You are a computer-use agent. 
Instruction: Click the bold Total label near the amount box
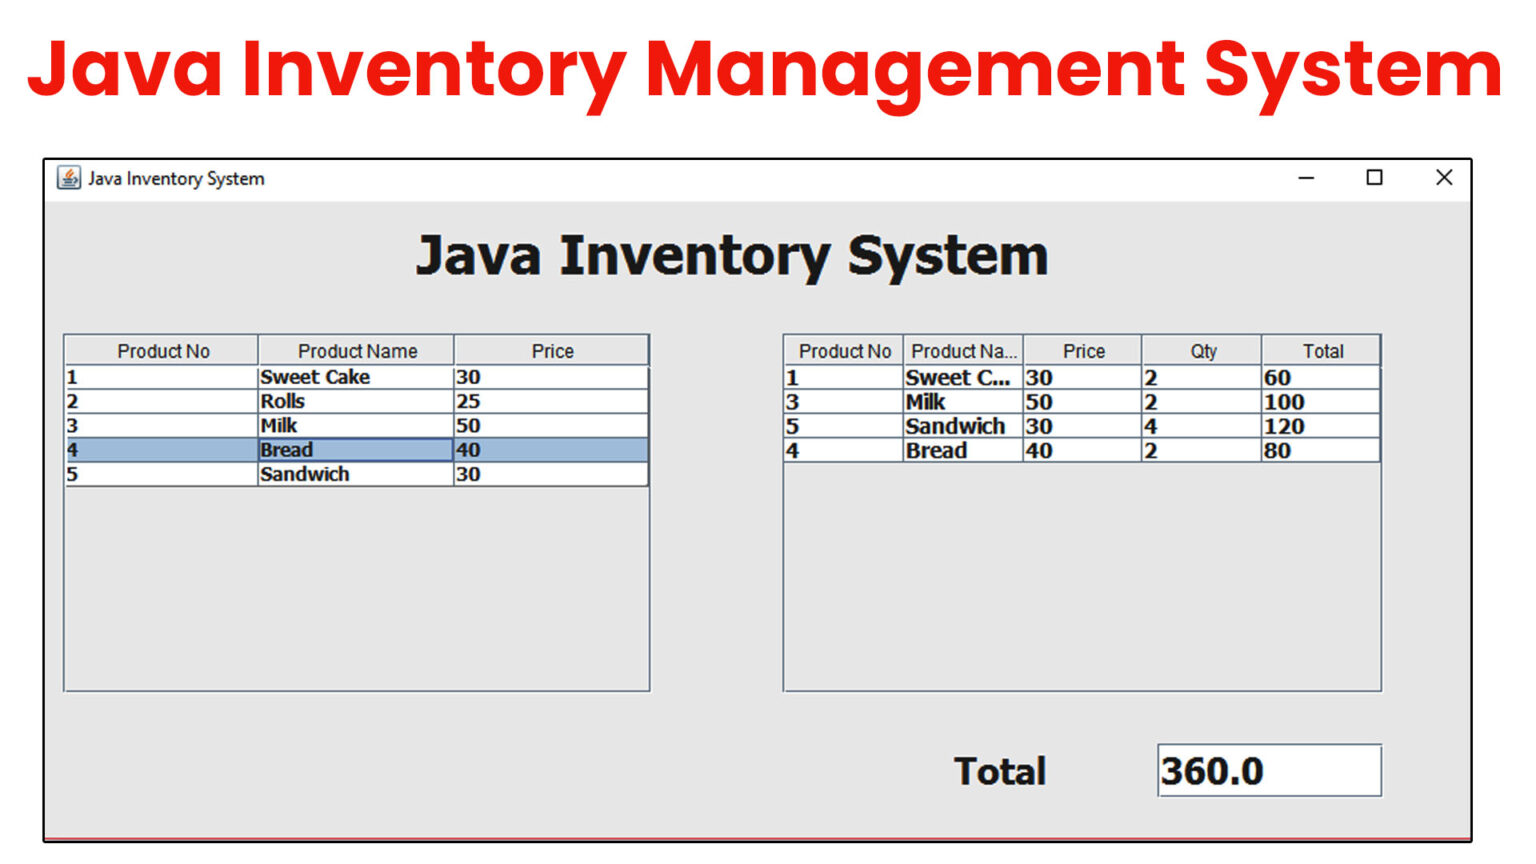[999, 770]
